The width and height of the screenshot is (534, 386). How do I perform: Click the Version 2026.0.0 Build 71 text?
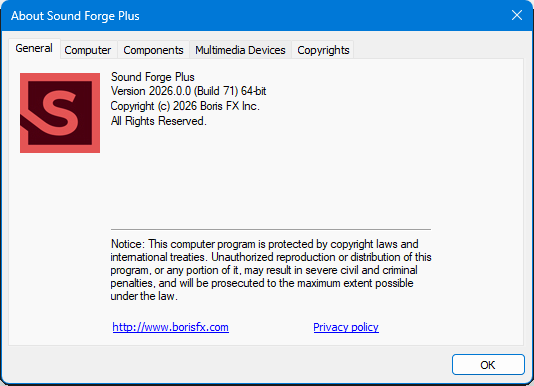click(188, 91)
